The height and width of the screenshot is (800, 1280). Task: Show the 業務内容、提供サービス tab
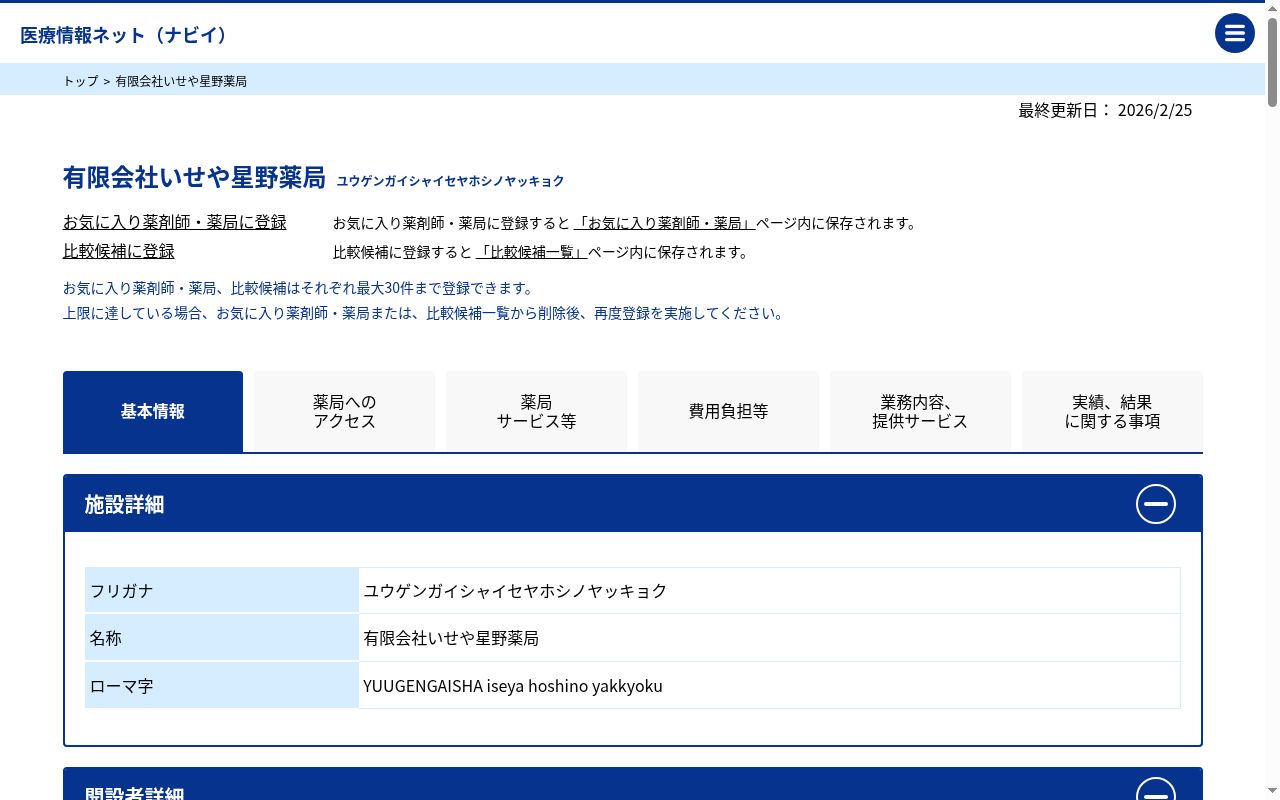[920, 412]
